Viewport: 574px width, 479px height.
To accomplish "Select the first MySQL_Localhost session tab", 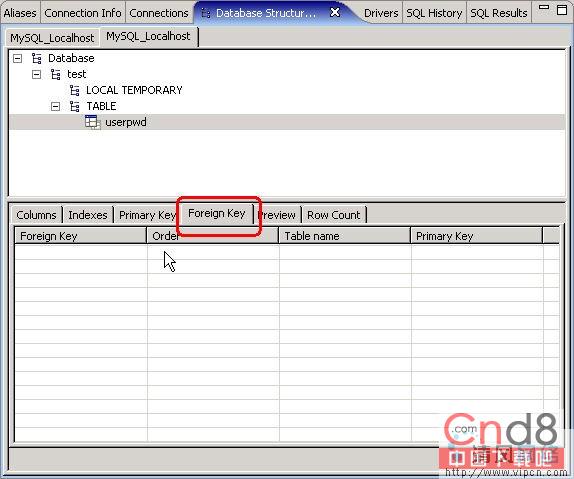I will (x=52, y=38).
